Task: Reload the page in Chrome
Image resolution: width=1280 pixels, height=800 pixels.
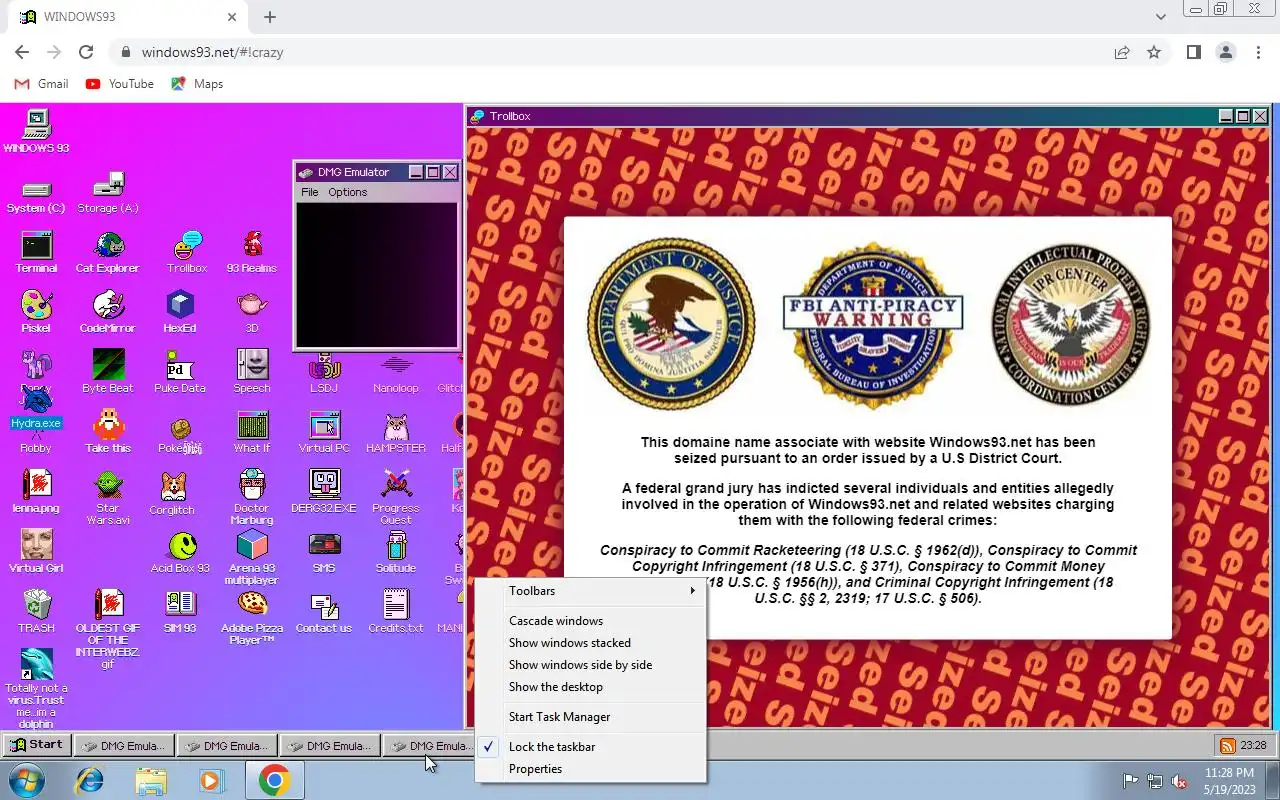Action: coord(86,52)
